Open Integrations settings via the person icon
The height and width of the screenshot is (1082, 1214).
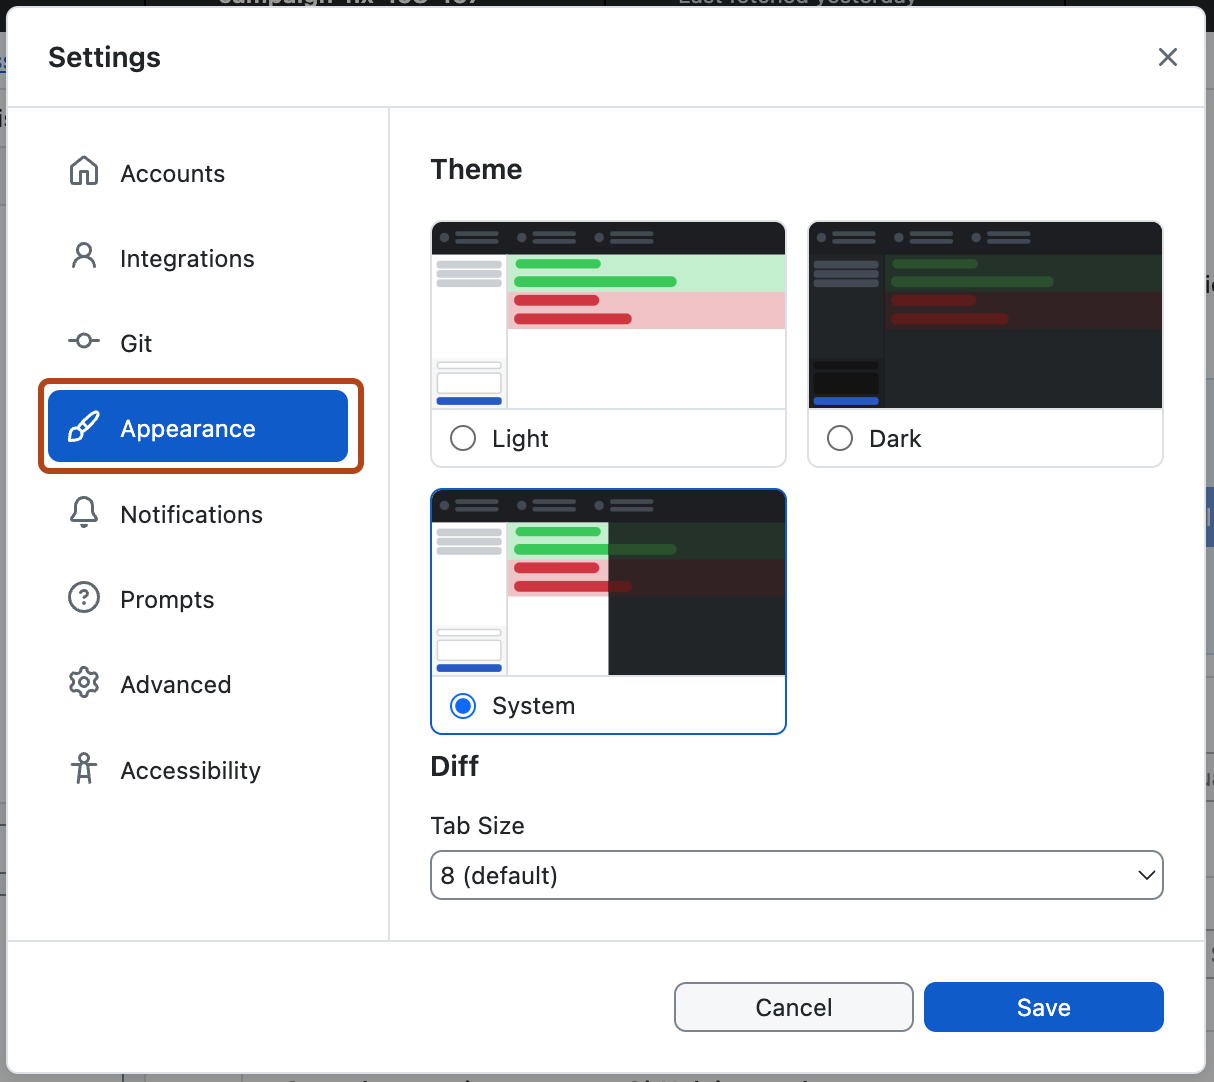84,257
